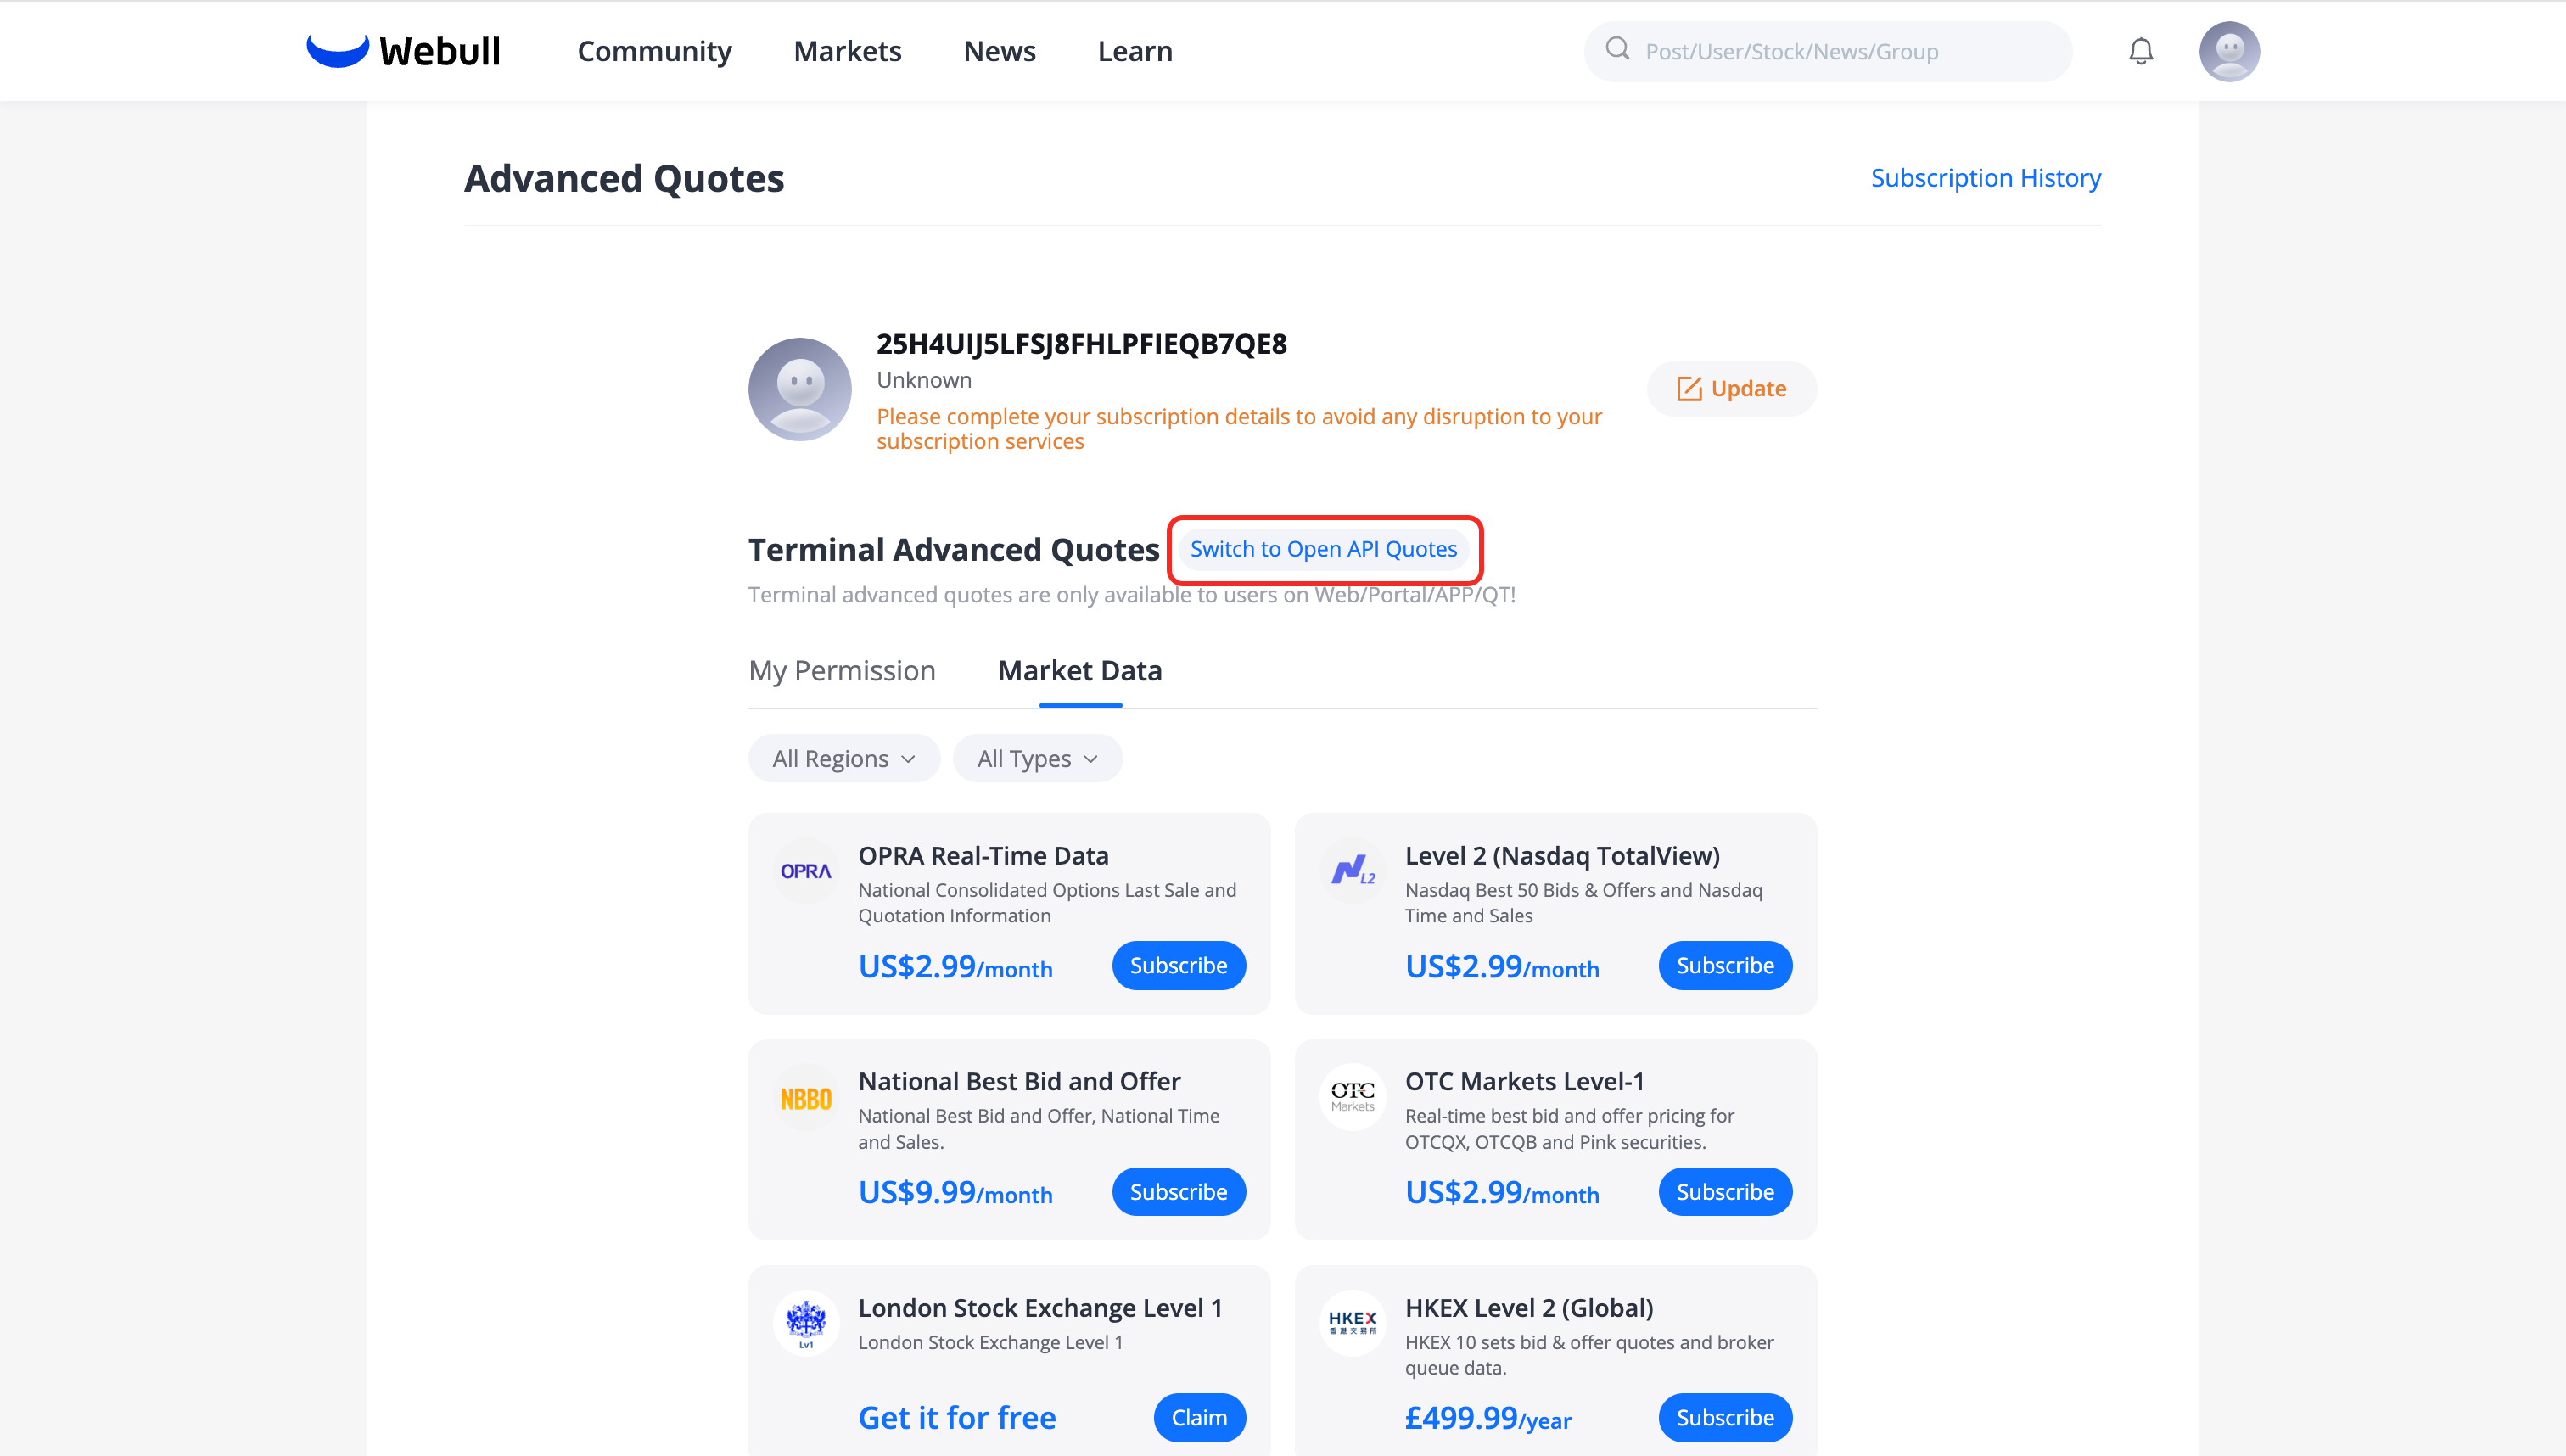Click the OTC Markets US$2.99/month price
Viewport: 2566px width, 1456px height.
click(1502, 1192)
